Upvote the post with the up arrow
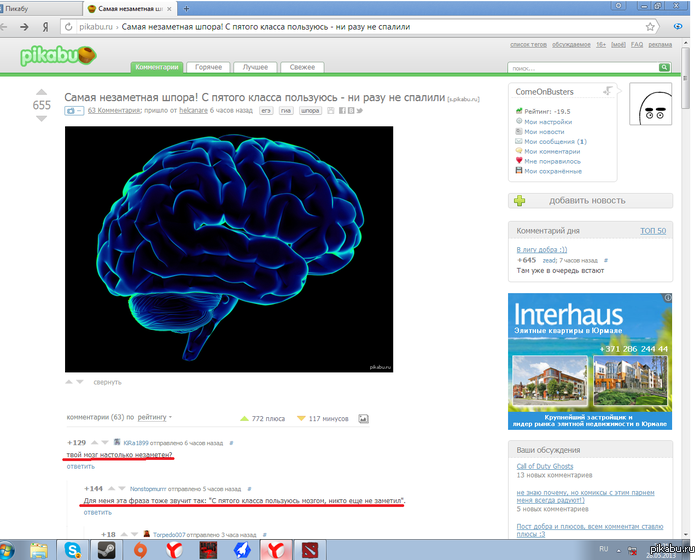The height and width of the screenshot is (560, 700). 41,91
